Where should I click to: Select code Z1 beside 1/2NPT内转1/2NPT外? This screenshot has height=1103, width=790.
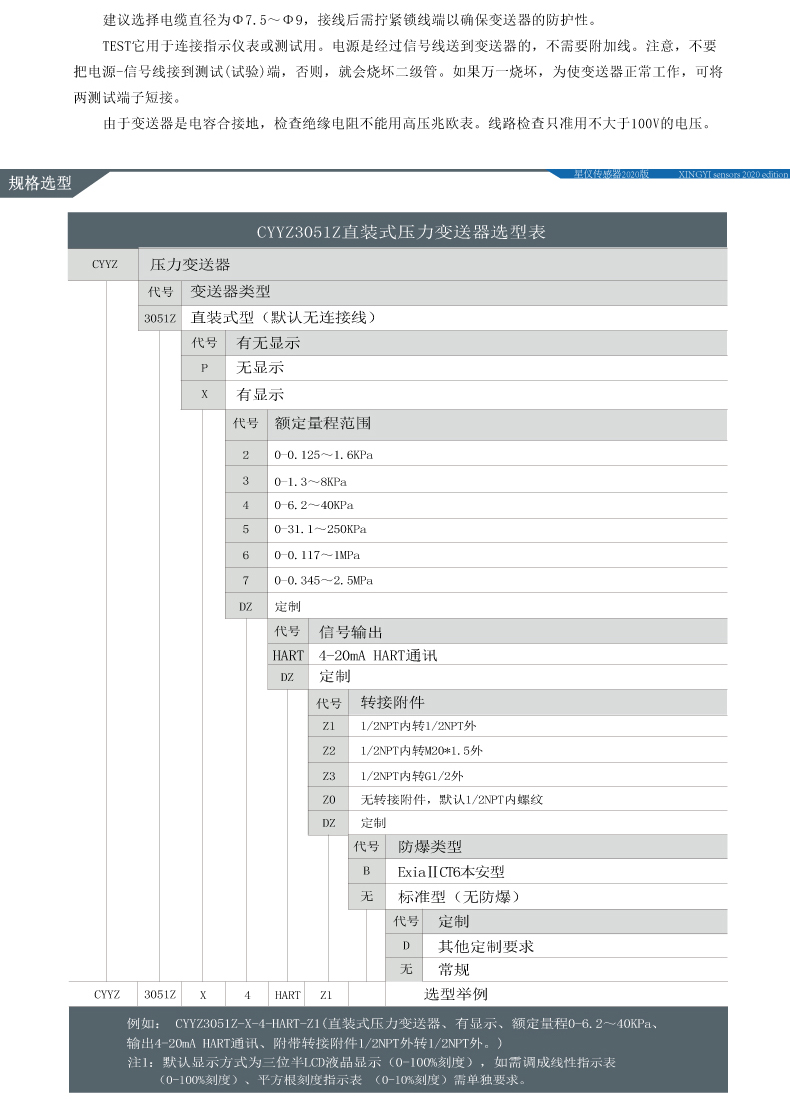tap(329, 726)
